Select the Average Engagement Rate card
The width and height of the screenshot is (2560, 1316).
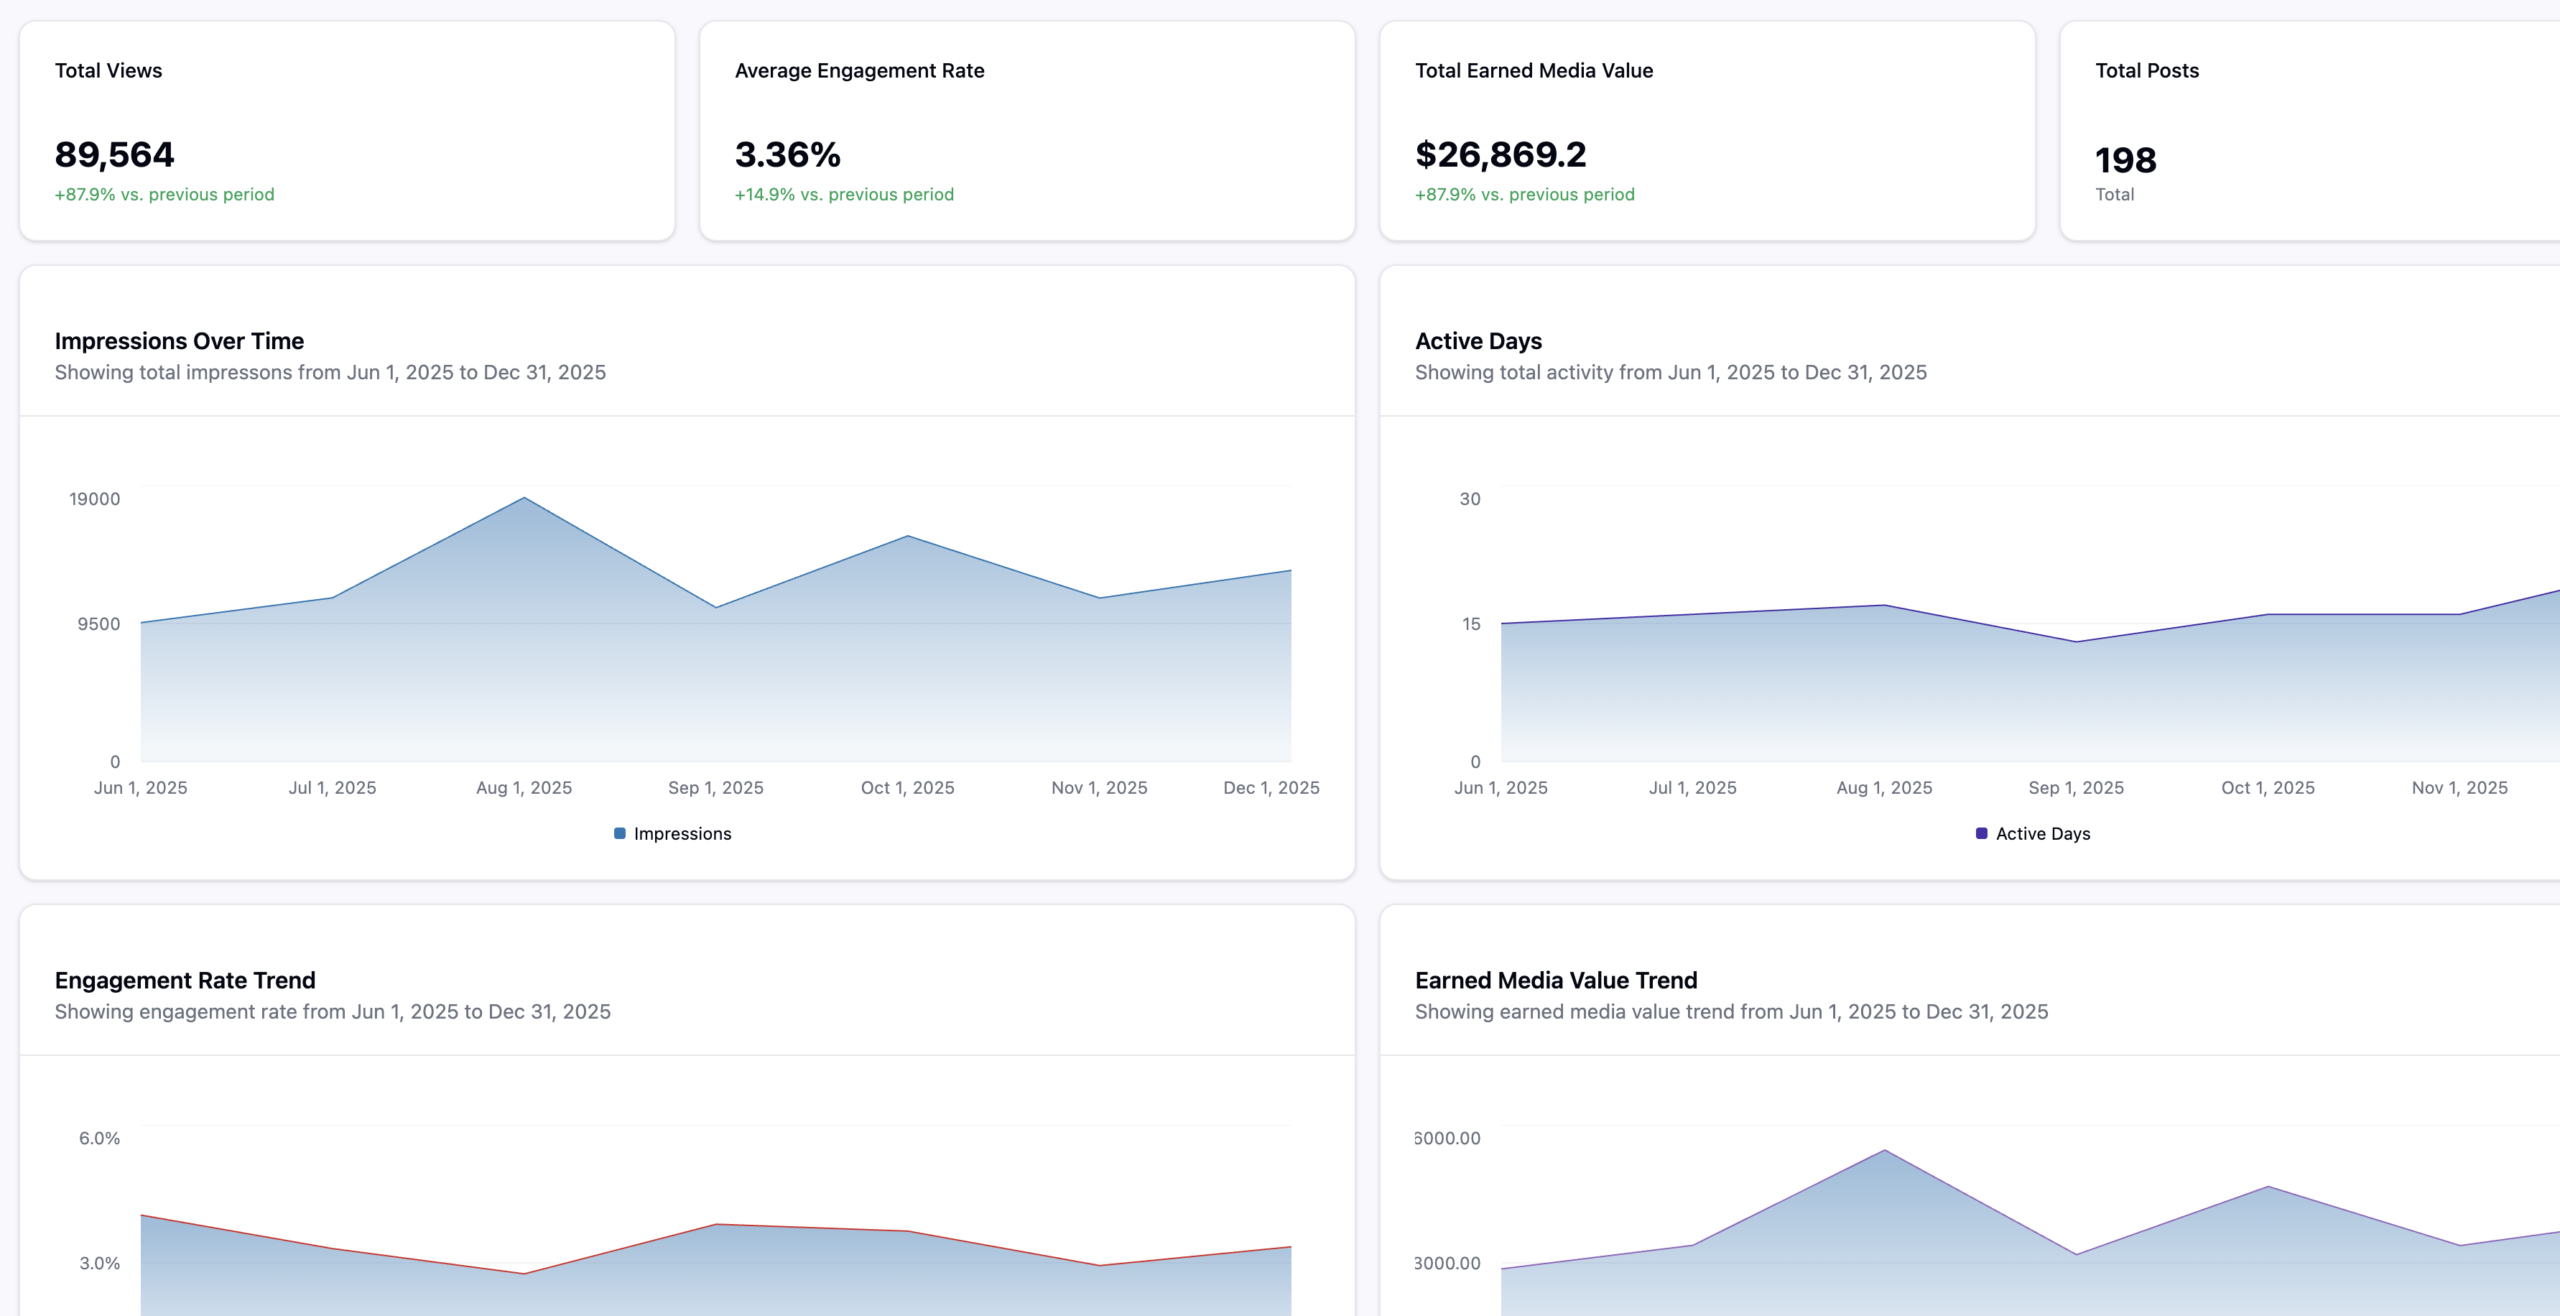click(x=1027, y=128)
